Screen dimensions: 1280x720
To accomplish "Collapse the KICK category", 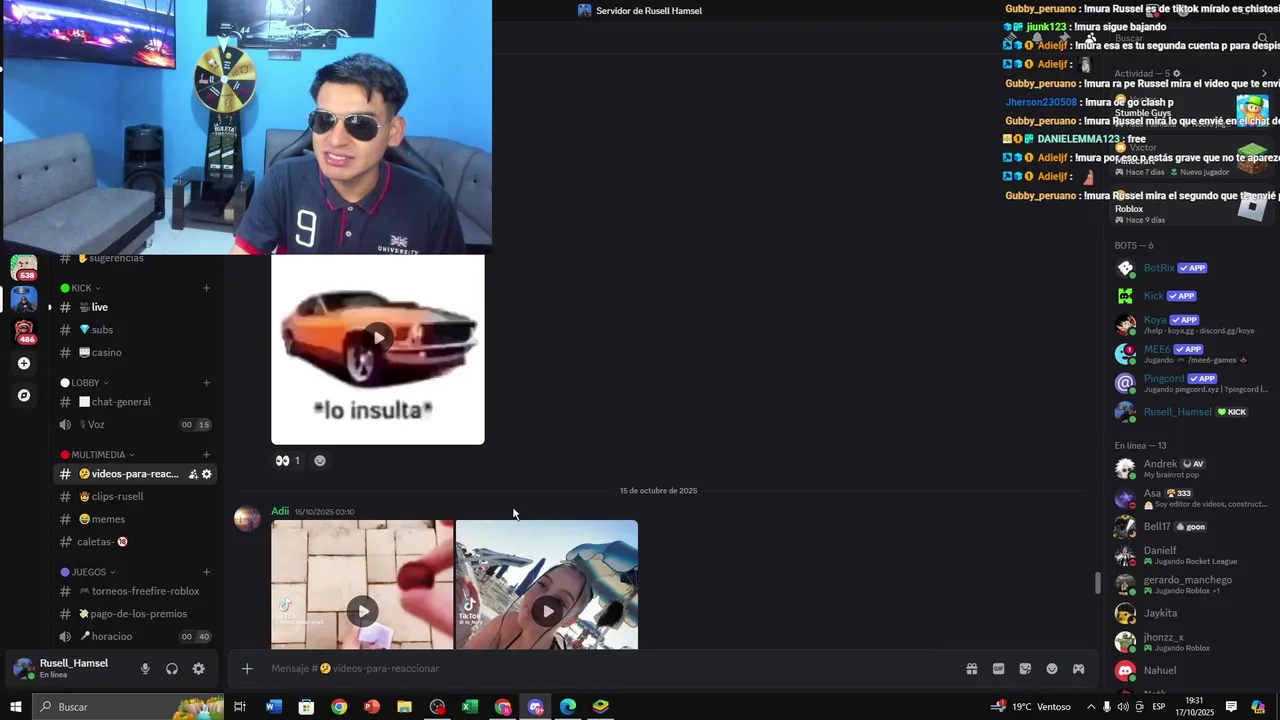I will (81, 288).
